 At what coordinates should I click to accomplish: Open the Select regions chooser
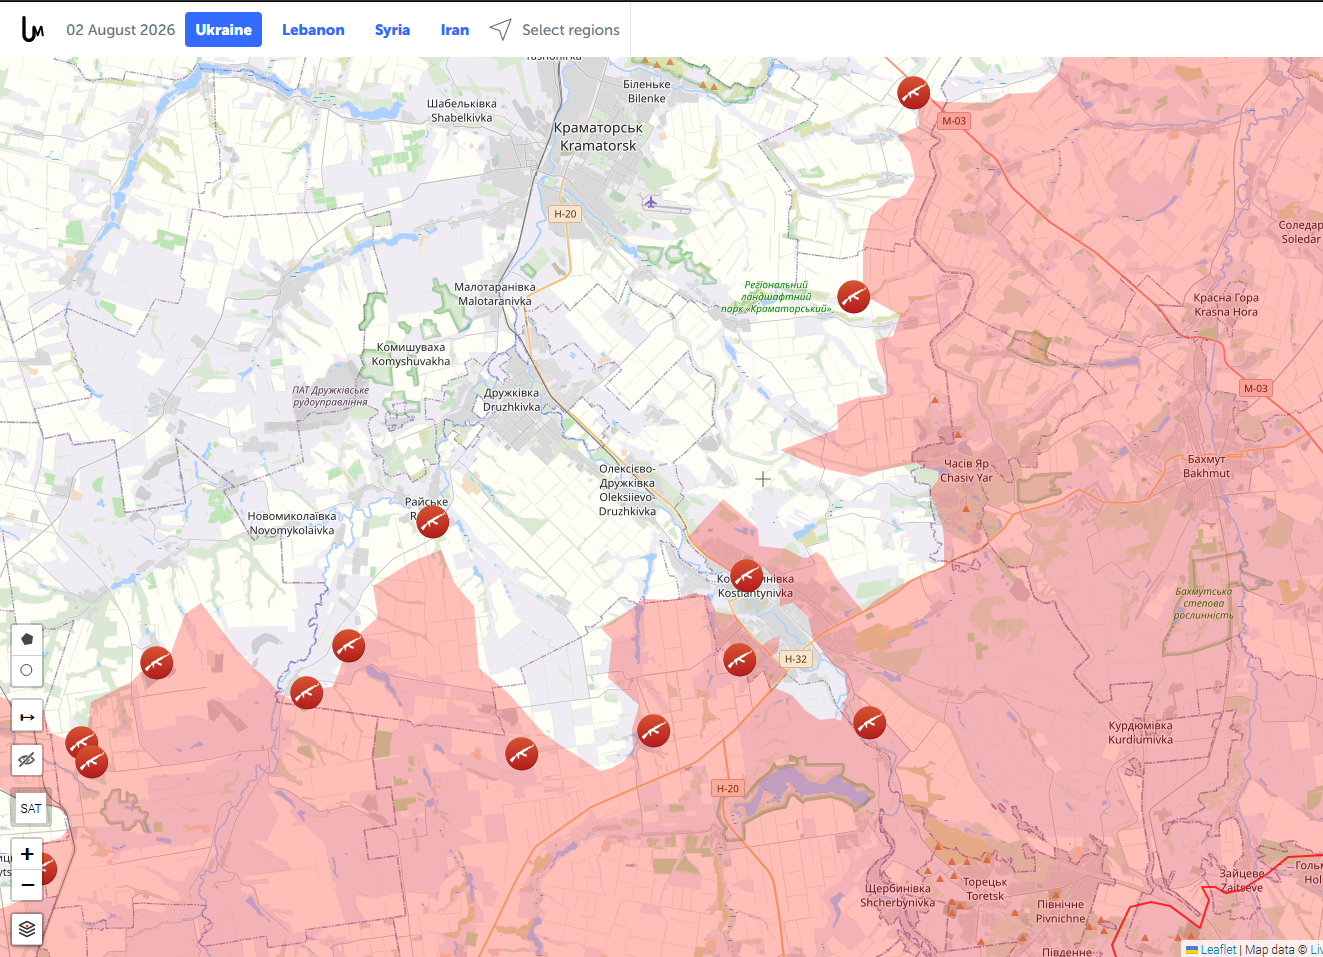(570, 30)
